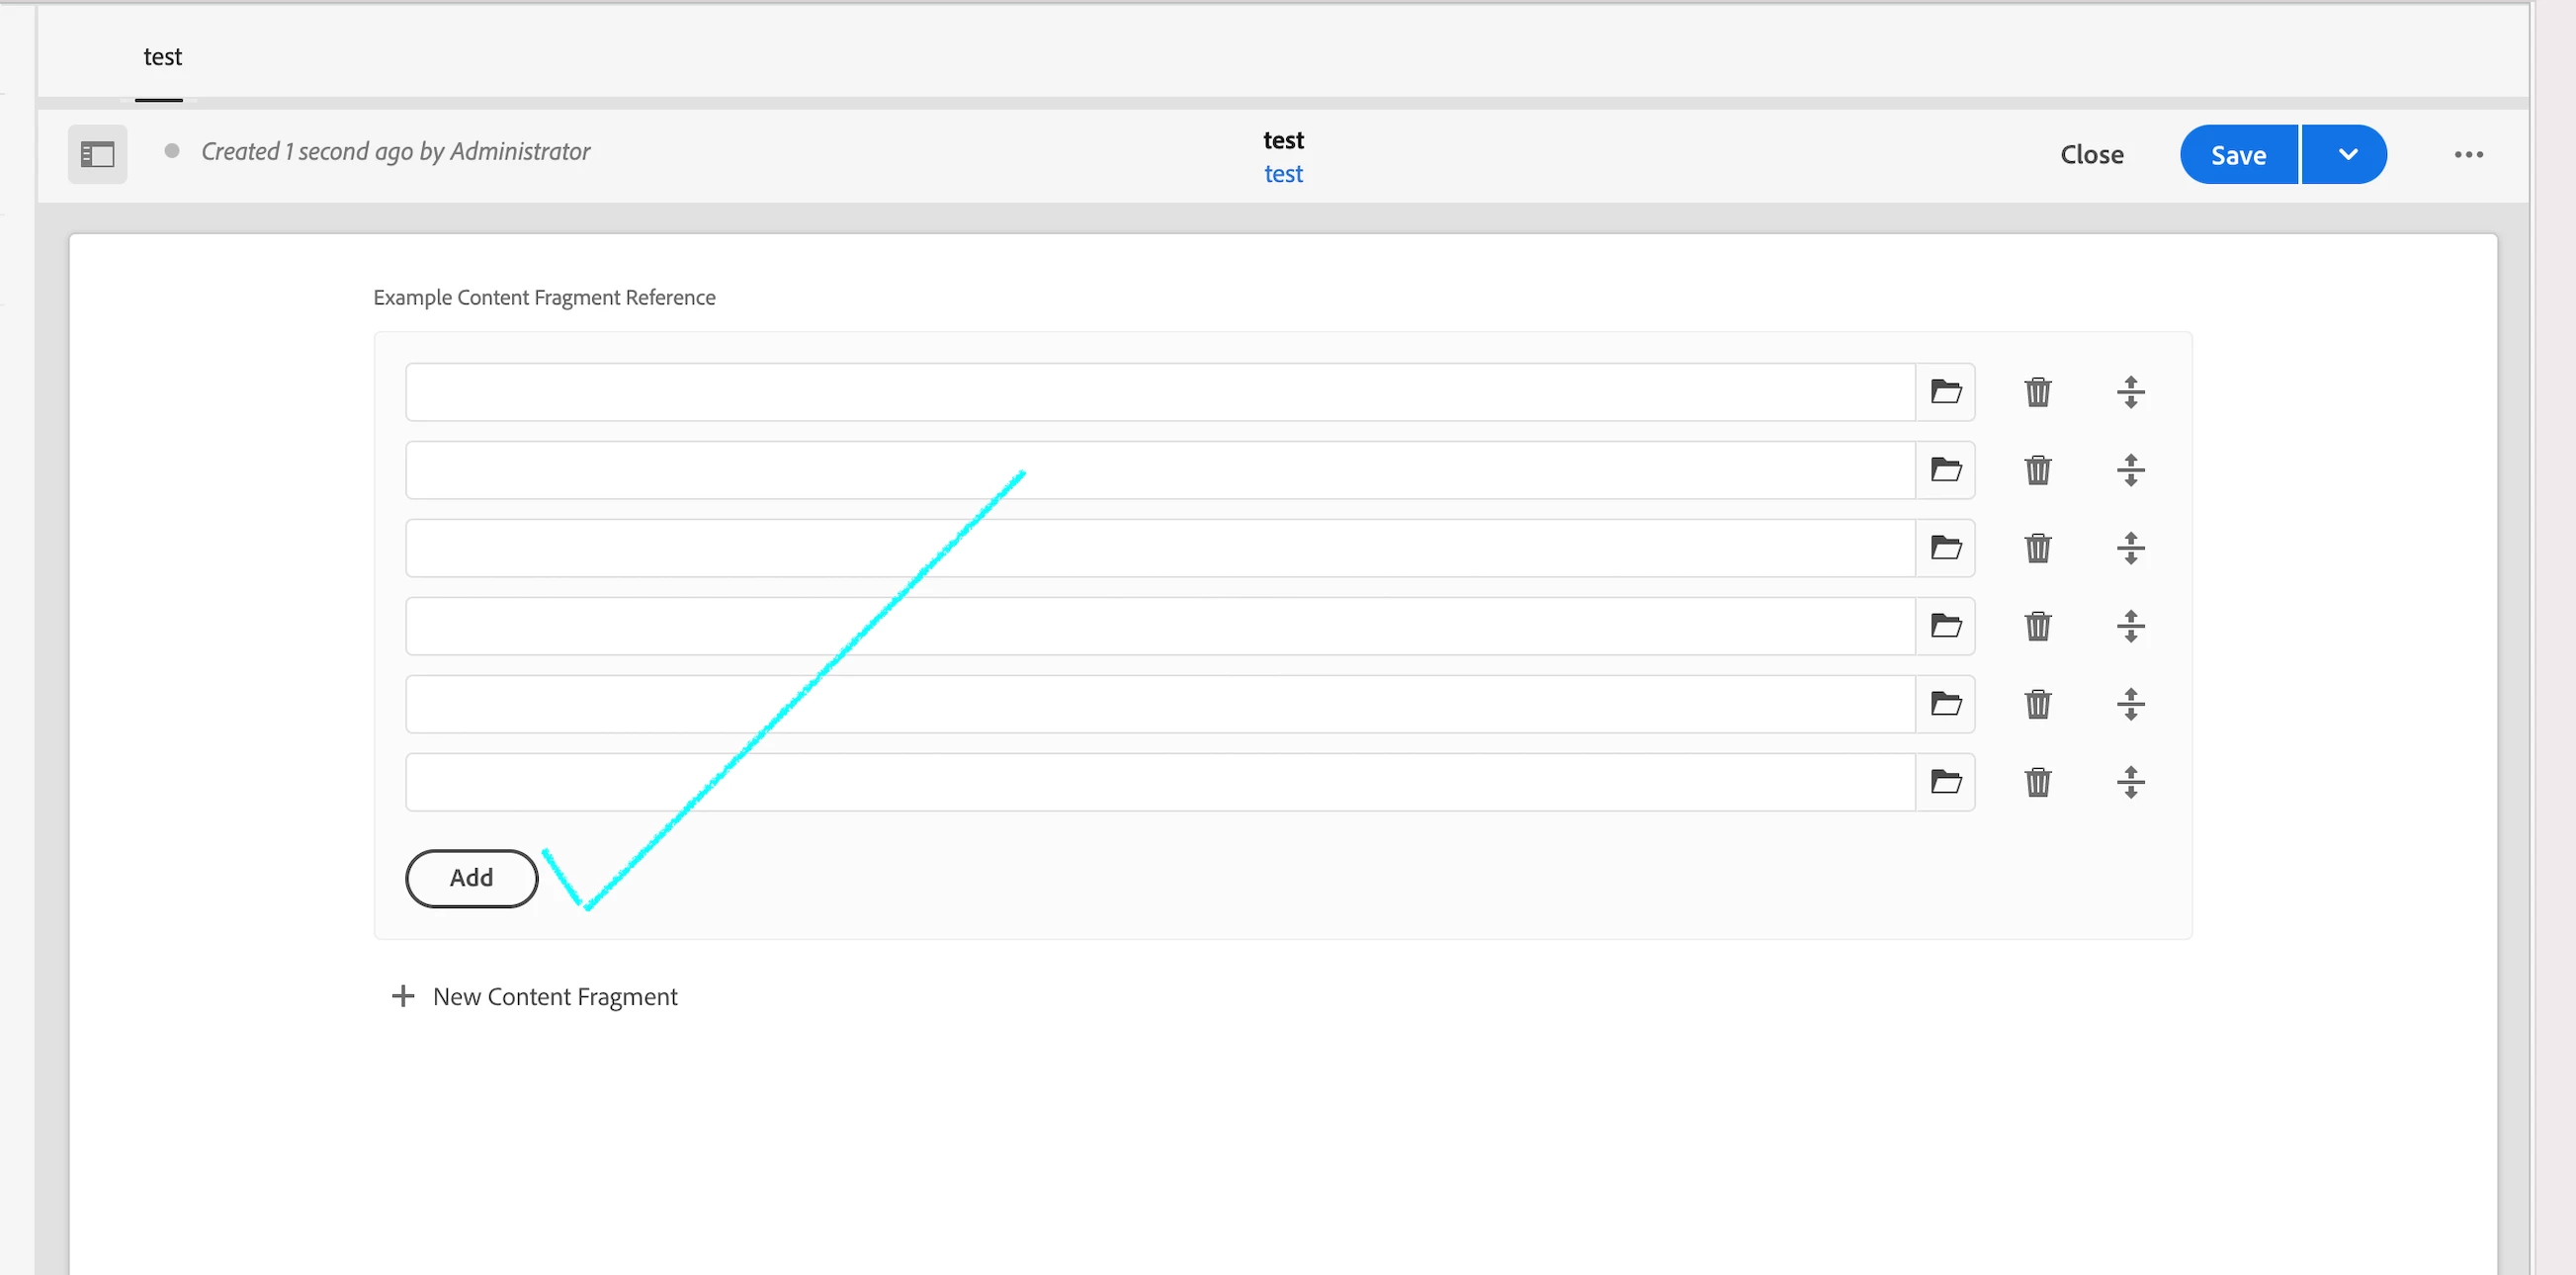Click Close in the header
Image resolution: width=2576 pixels, height=1275 pixels.
2091,154
